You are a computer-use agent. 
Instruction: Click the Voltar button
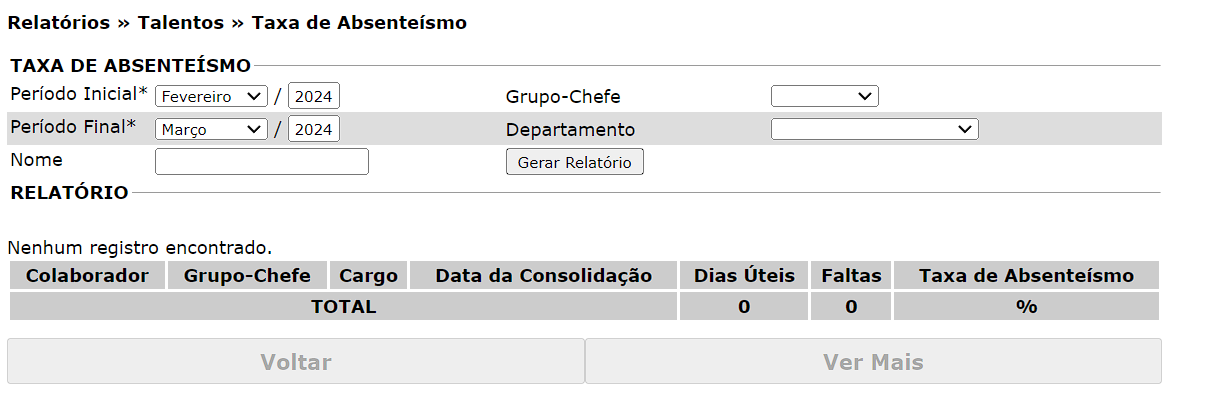296,361
